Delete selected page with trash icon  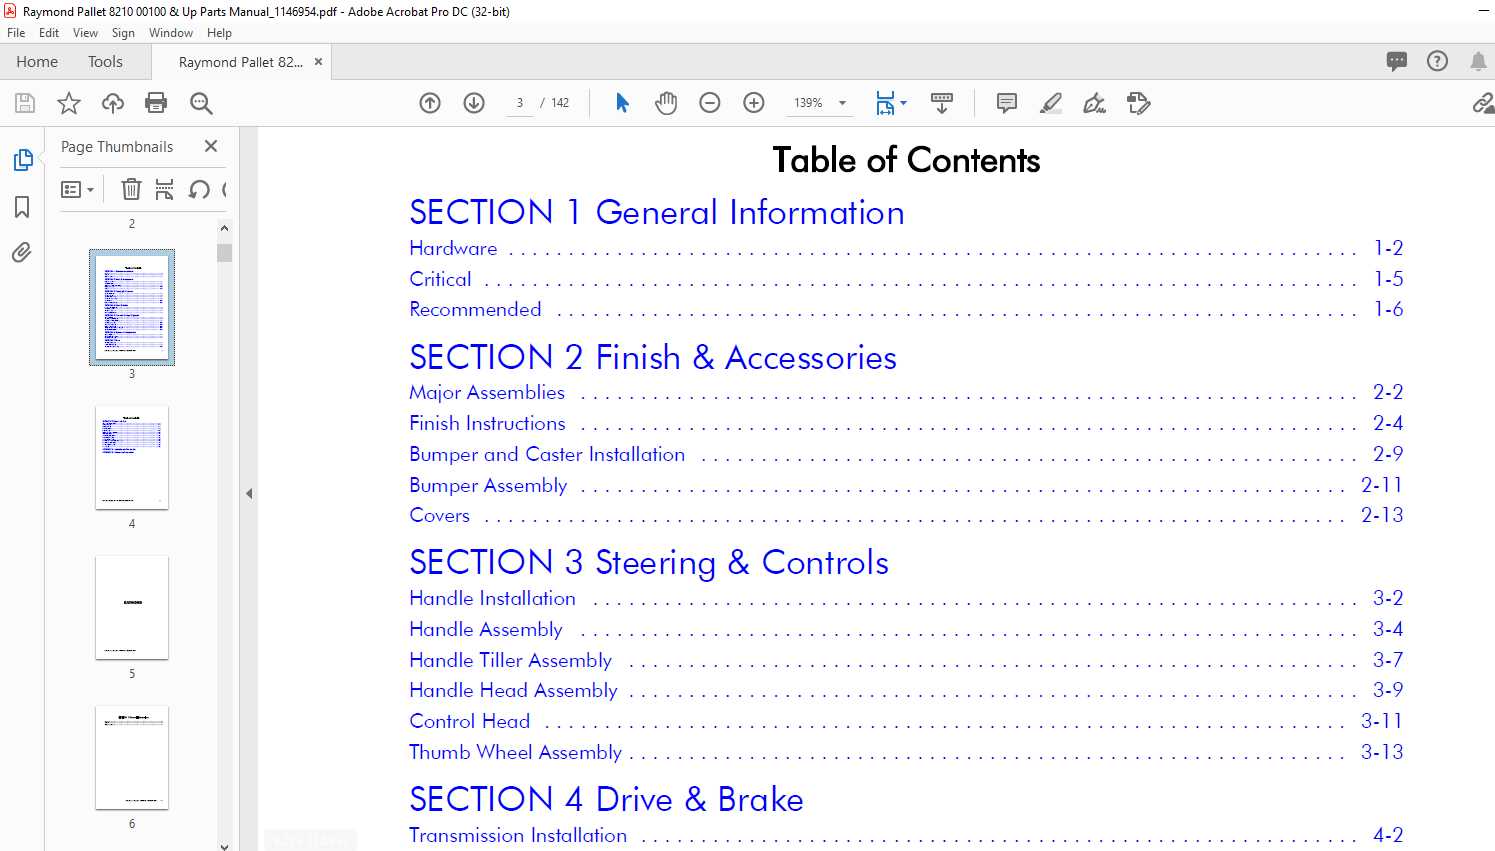pyautogui.click(x=131, y=189)
